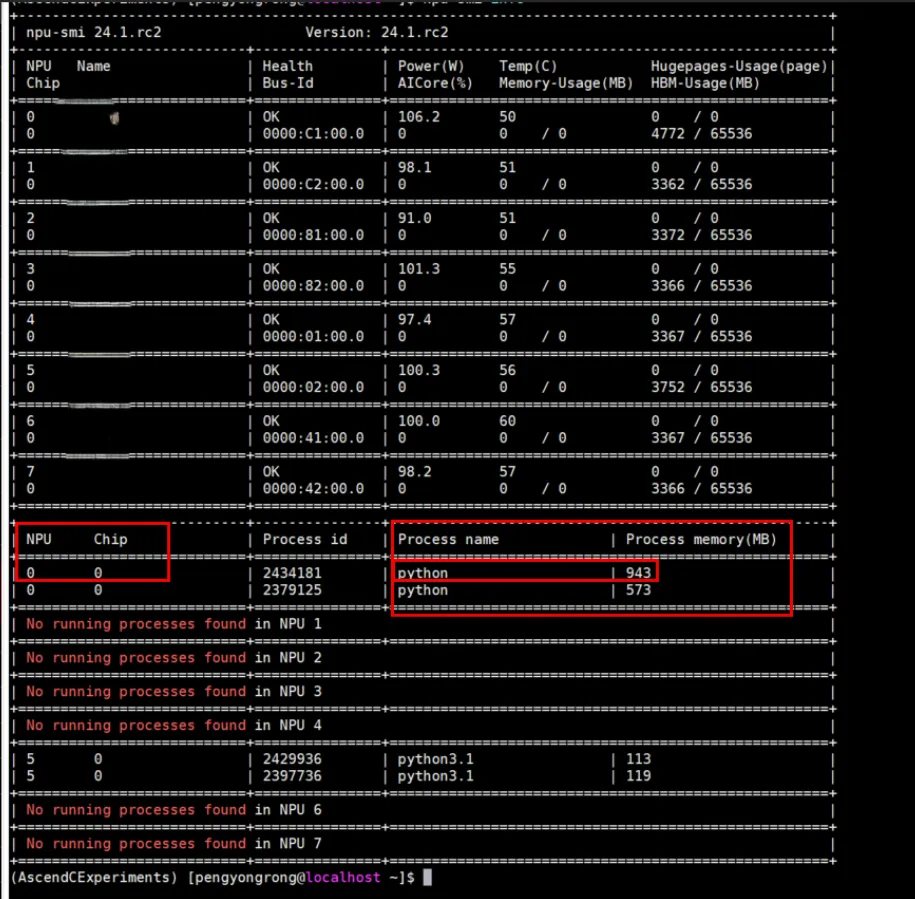Click HBM usage '3362 / 65536'

point(701,185)
